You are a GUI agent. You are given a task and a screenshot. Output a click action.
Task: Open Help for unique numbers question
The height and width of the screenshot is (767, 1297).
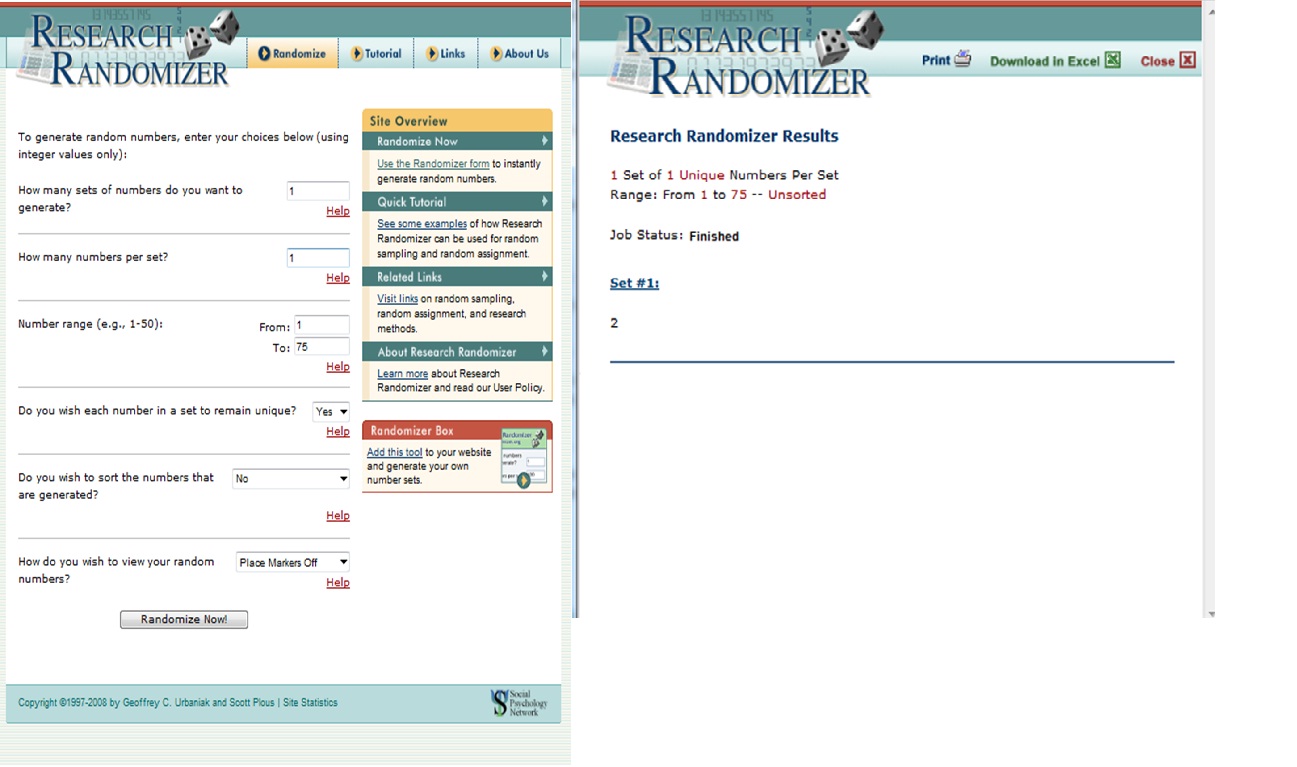[x=338, y=431]
